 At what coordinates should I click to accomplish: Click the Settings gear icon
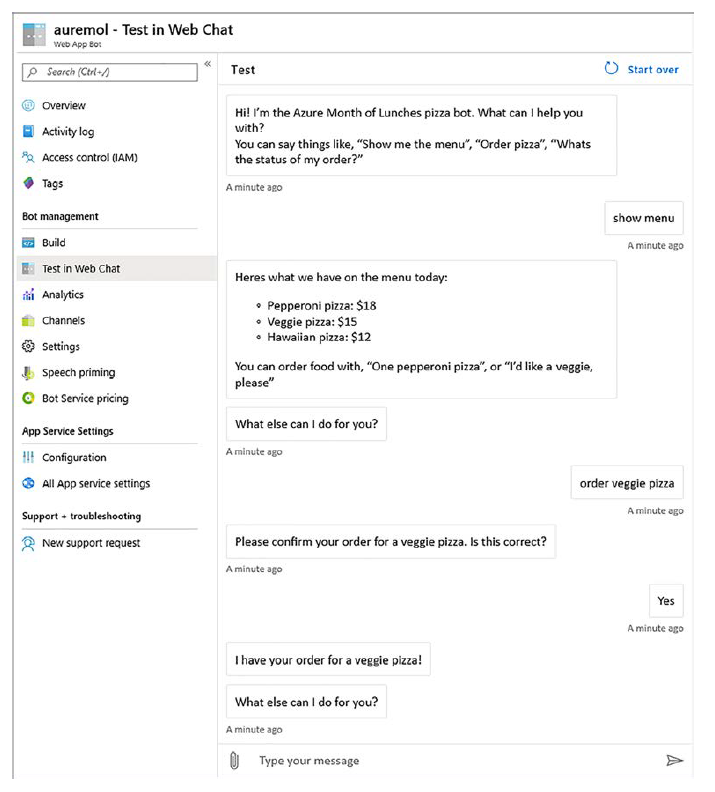pos(28,347)
